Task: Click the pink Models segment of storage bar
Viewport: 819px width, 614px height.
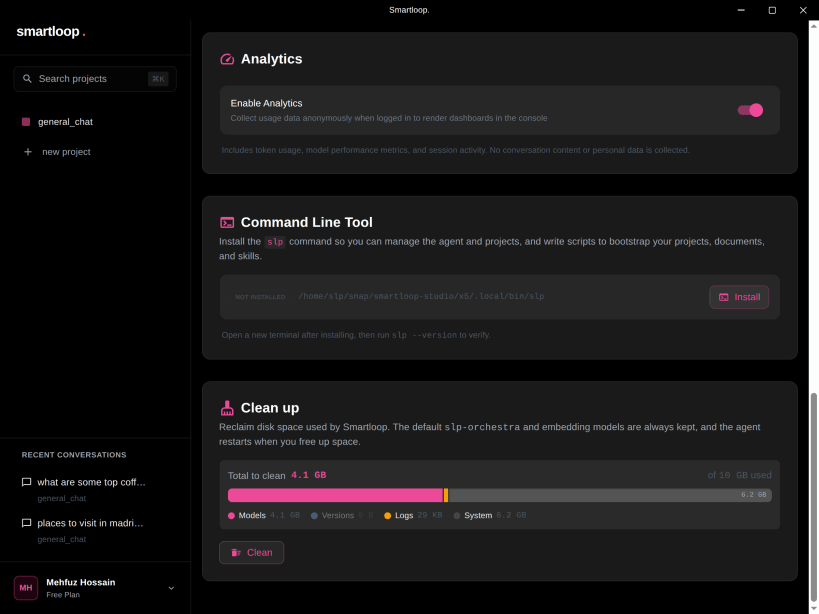Action: click(335, 495)
